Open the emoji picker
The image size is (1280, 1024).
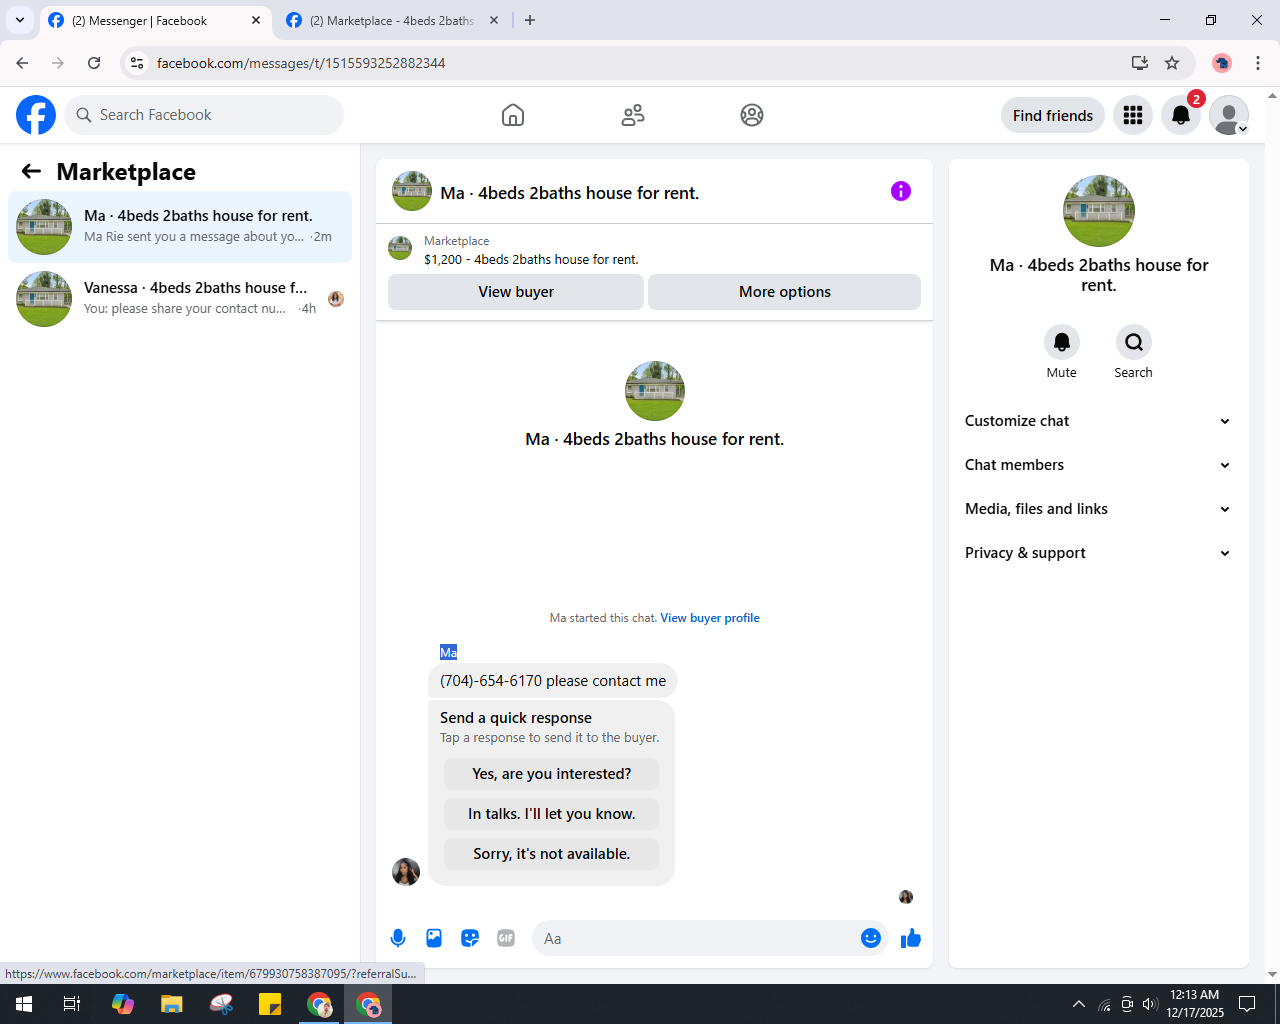tap(871, 938)
